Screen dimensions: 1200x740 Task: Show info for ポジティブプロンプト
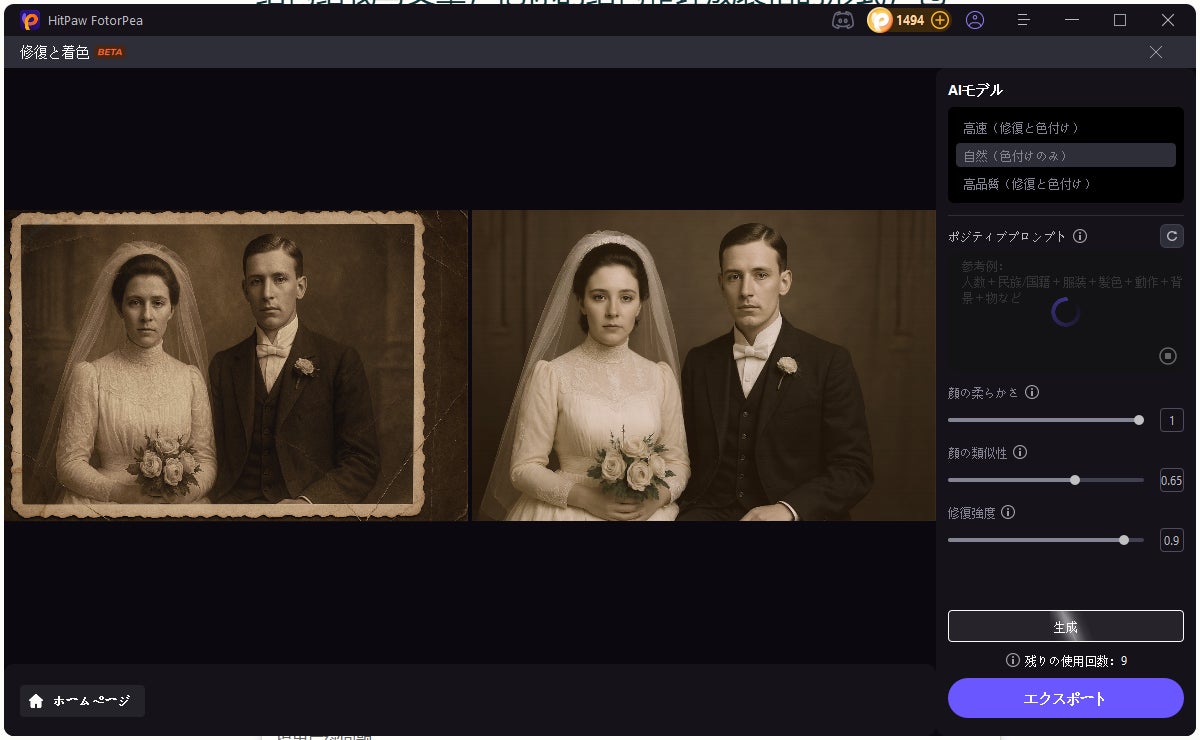click(1080, 237)
